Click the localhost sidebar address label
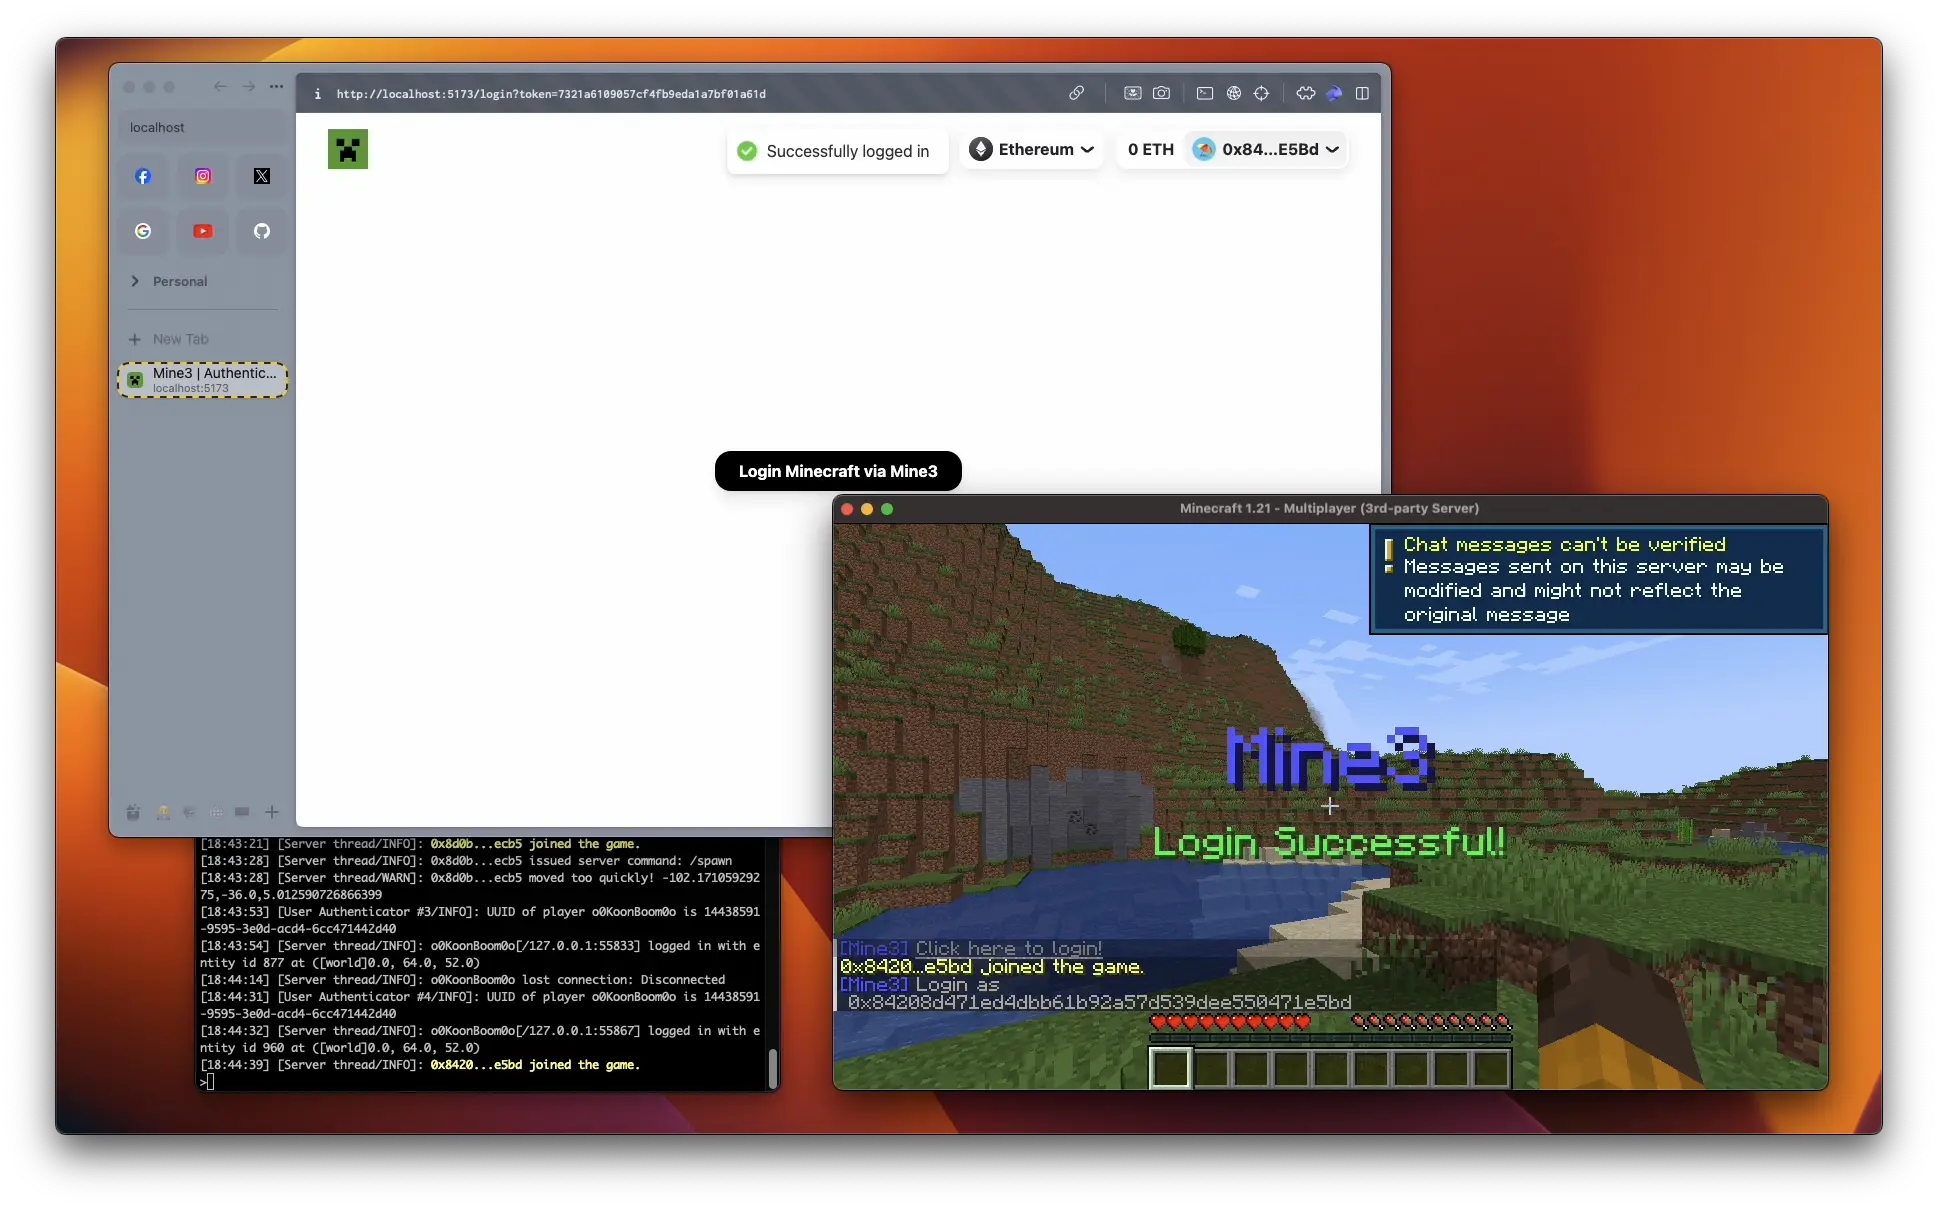Image resolution: width=1938 pixels, height=1208 pixels. [157, 128]
